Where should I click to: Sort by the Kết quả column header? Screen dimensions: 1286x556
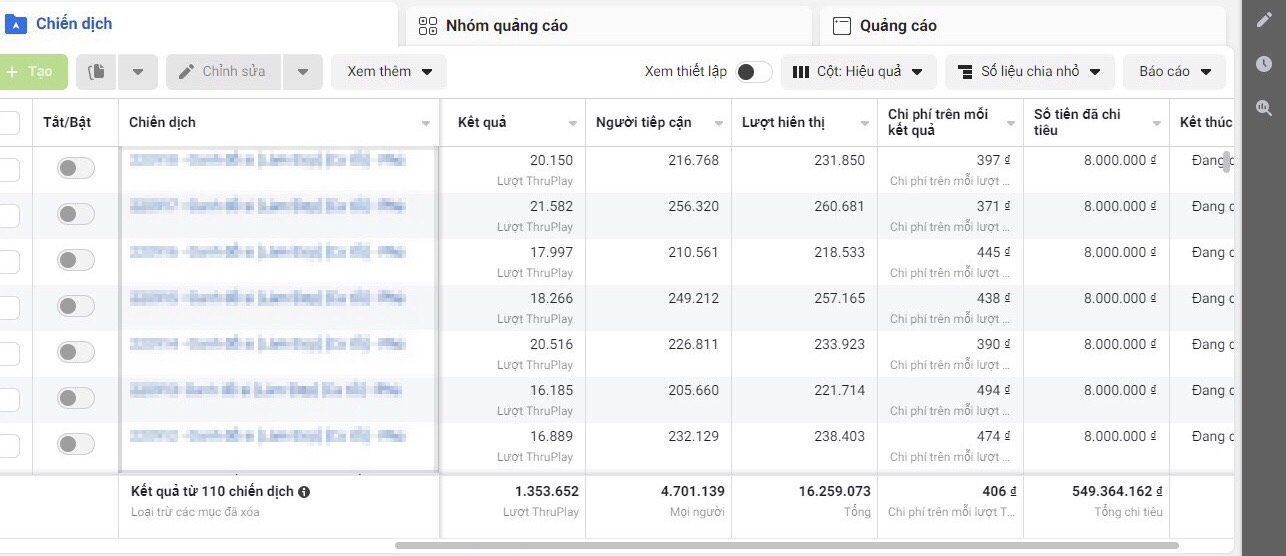click(x=482, y=123)
